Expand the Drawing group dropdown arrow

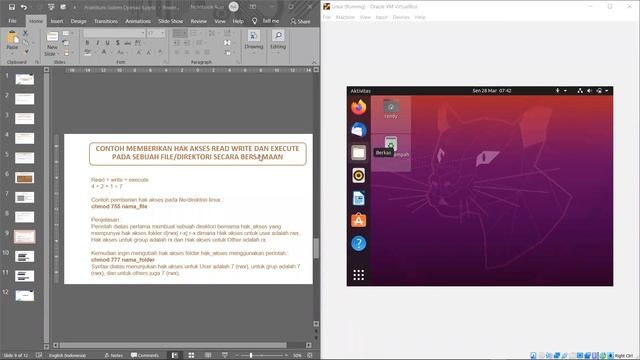pos(253,53)
